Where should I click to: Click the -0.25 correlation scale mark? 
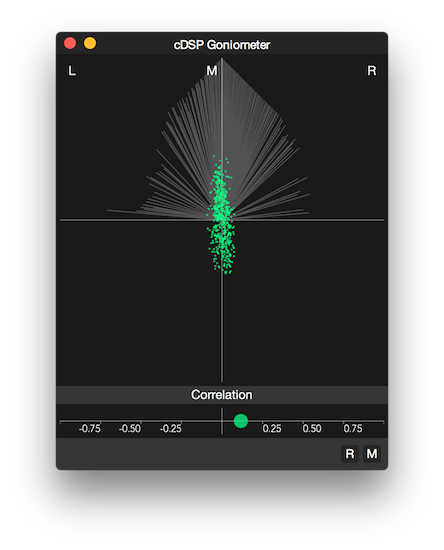pyautogui.click(x=171, y=429)
